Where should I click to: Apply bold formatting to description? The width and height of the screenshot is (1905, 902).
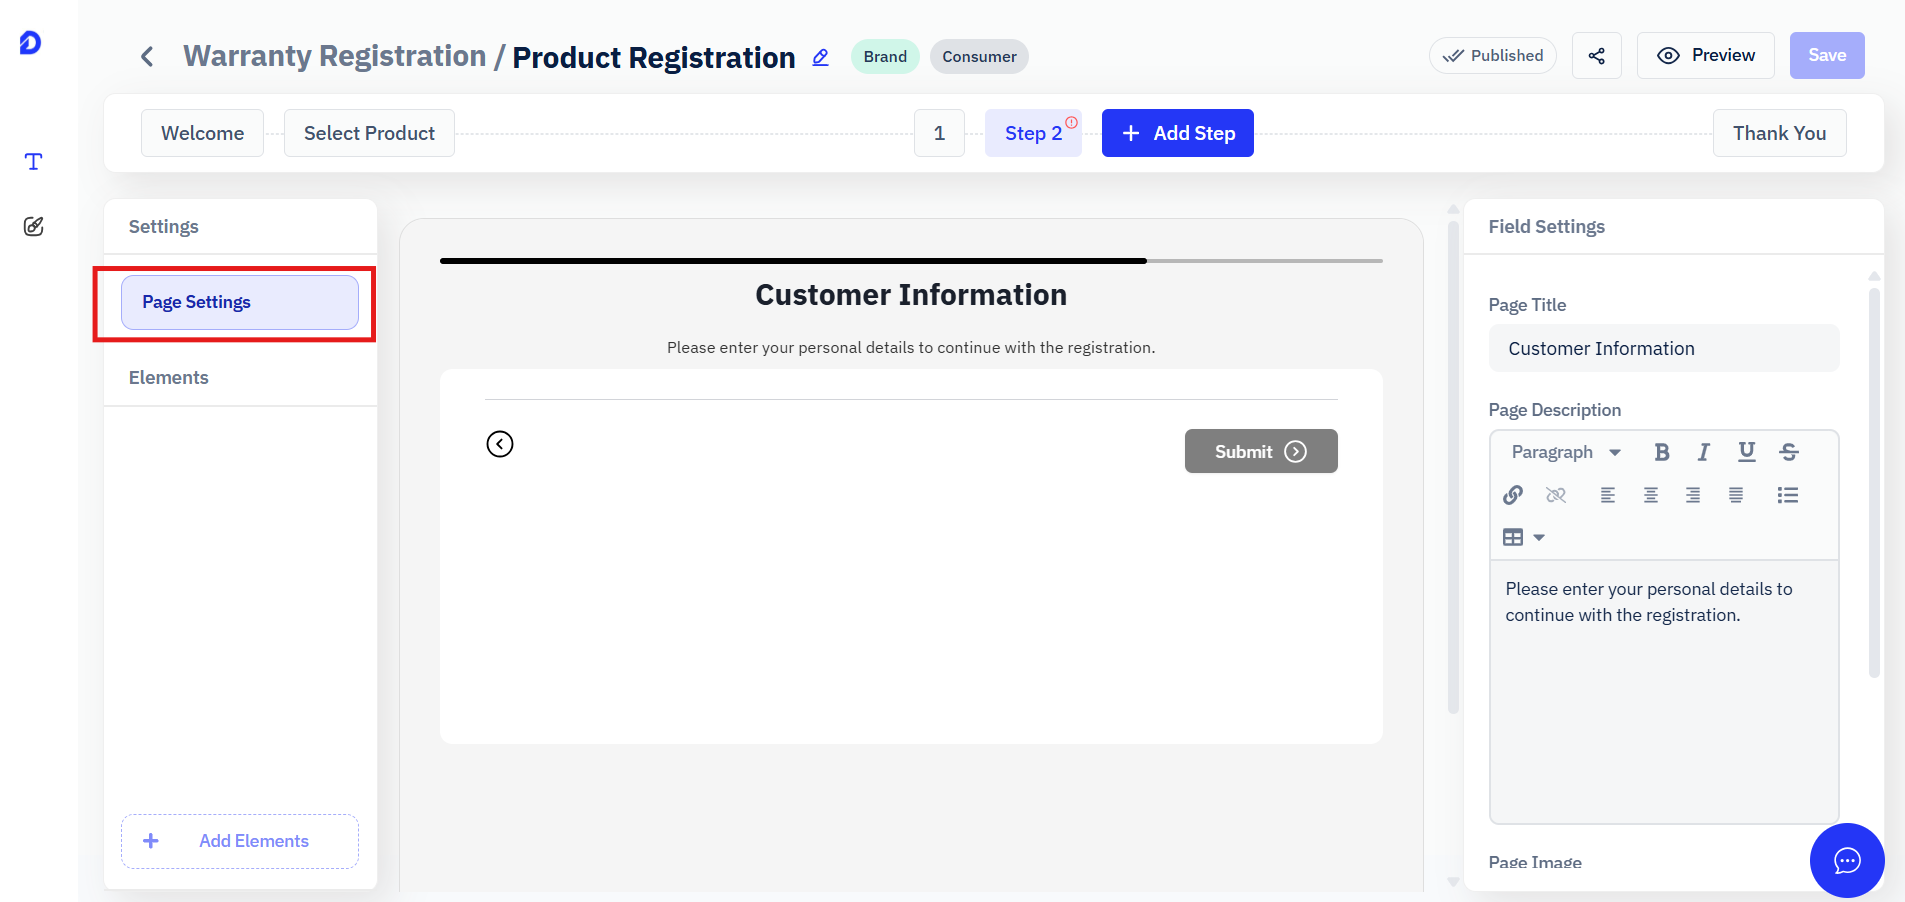pos(1661,452)
